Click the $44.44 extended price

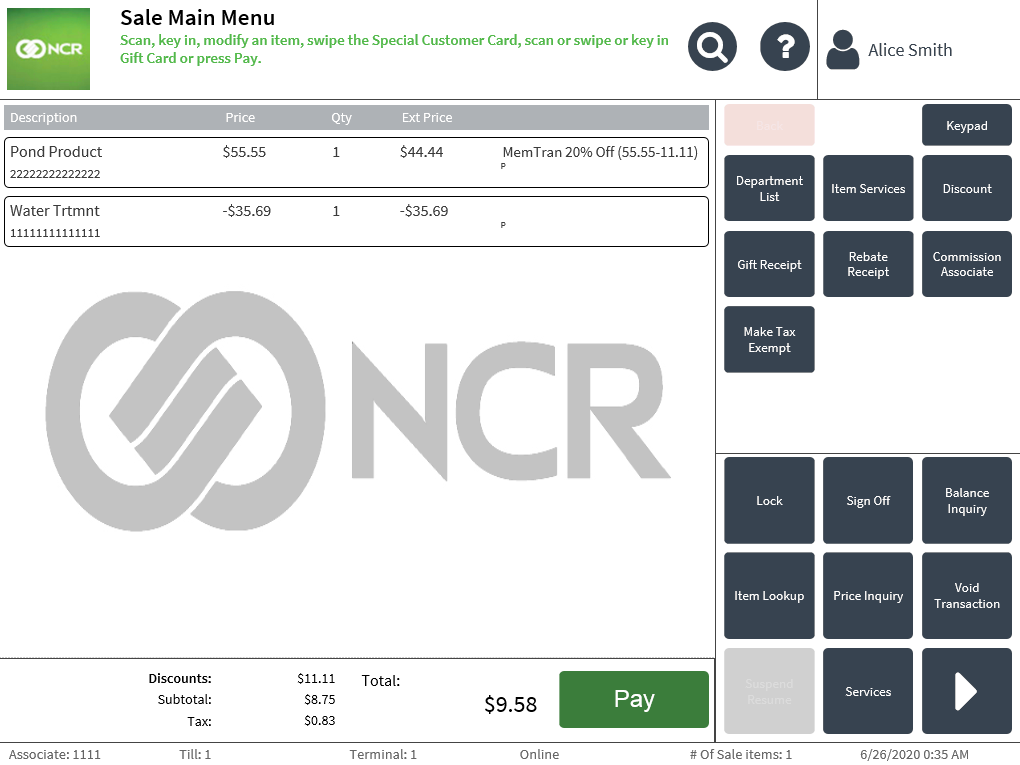[421, 152]
